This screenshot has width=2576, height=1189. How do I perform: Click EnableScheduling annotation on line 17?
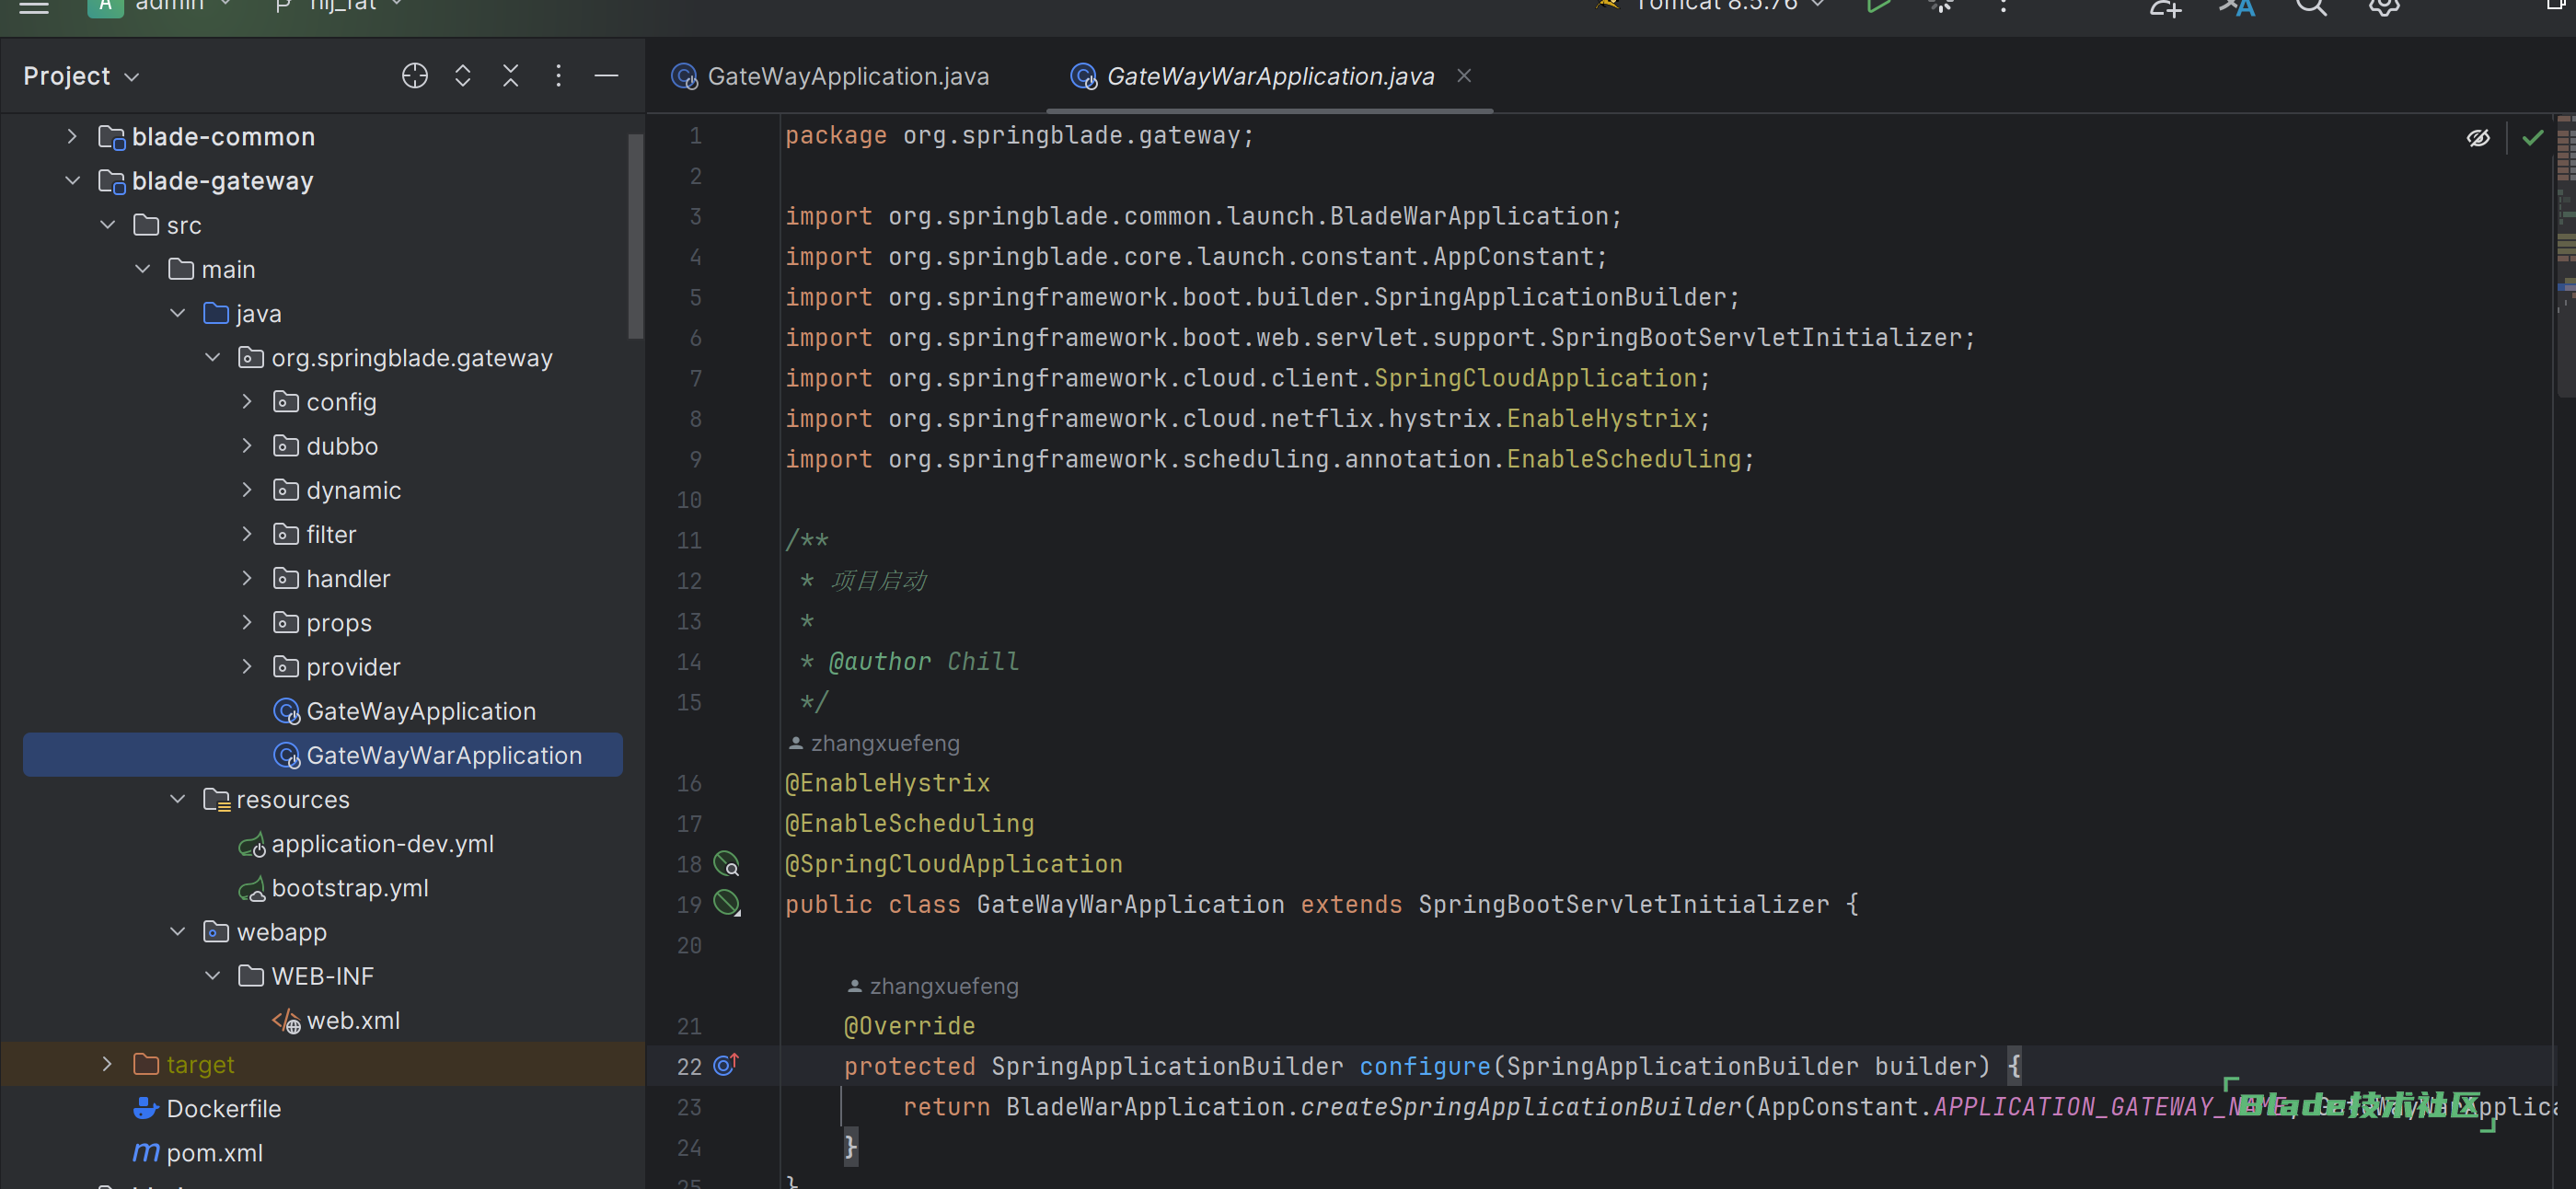pos(909,823)
